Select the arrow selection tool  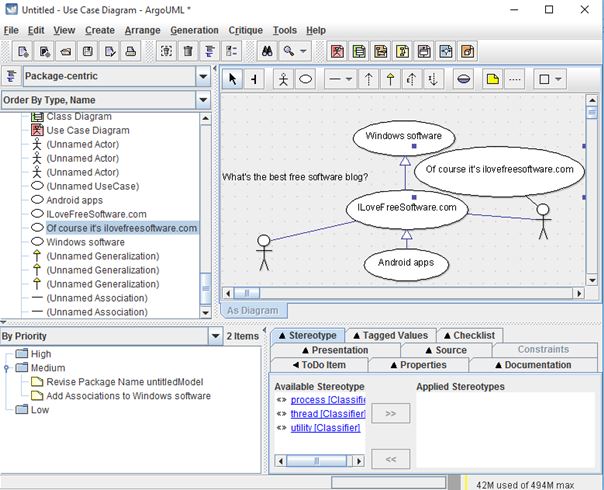pos(233,78)
